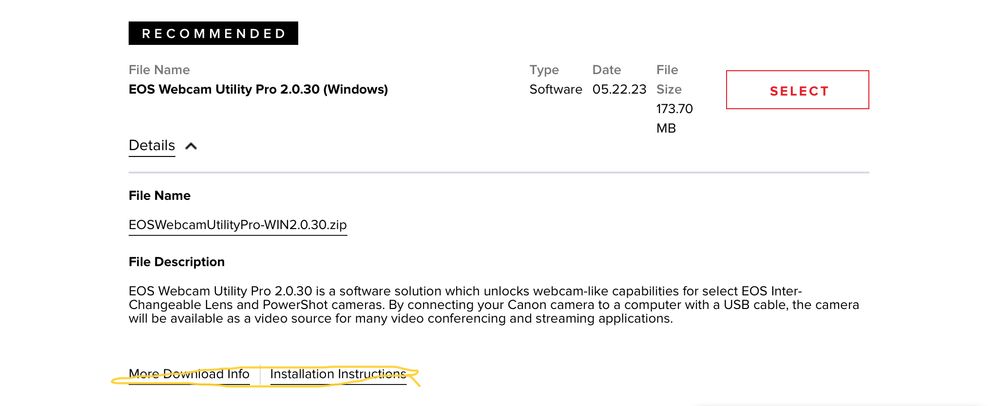Click the bold File Name heading in details
Viewport: 998px width, 406px height.
click(159, 196)
